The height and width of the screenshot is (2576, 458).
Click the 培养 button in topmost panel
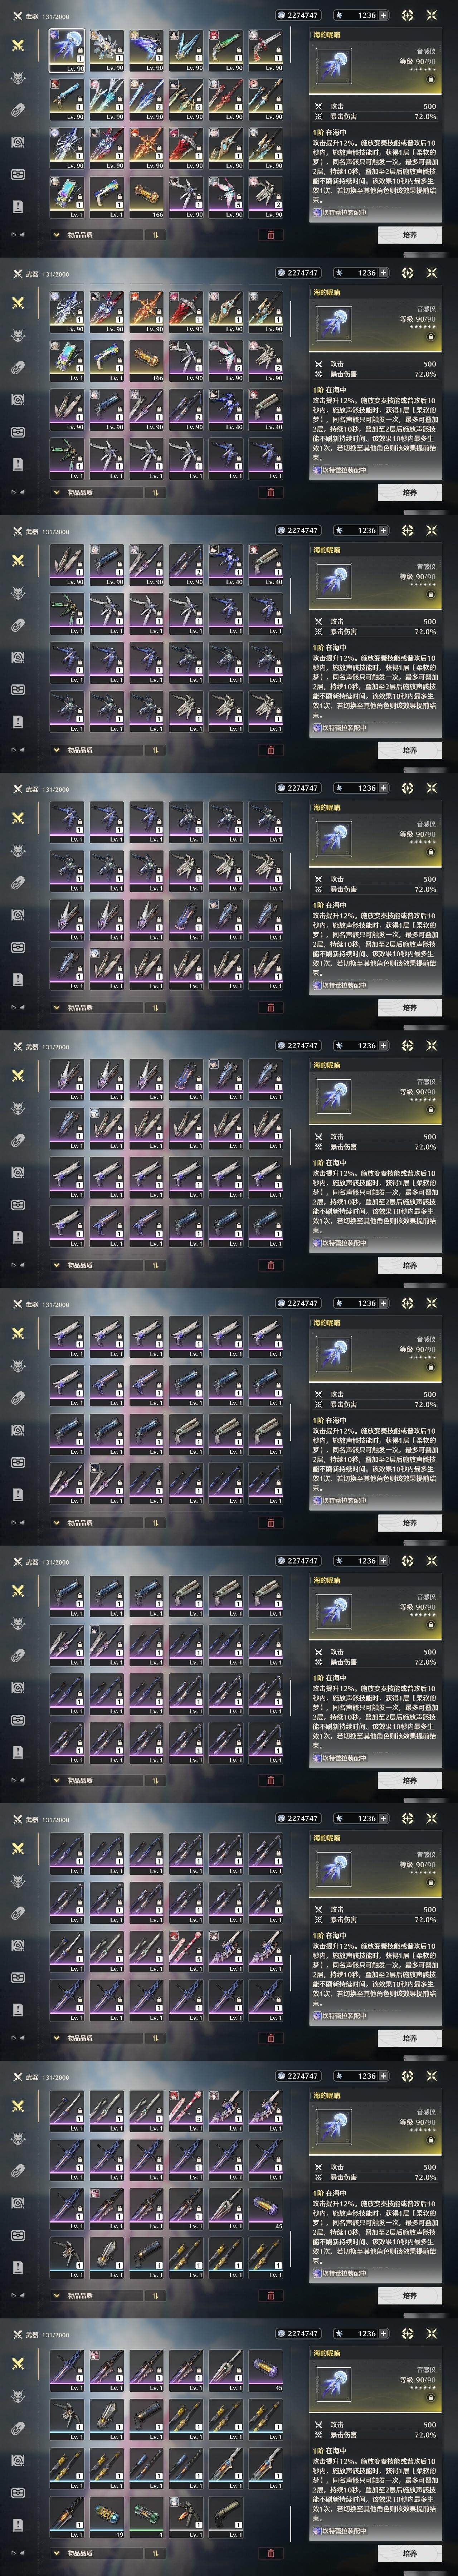coord(409,235)
